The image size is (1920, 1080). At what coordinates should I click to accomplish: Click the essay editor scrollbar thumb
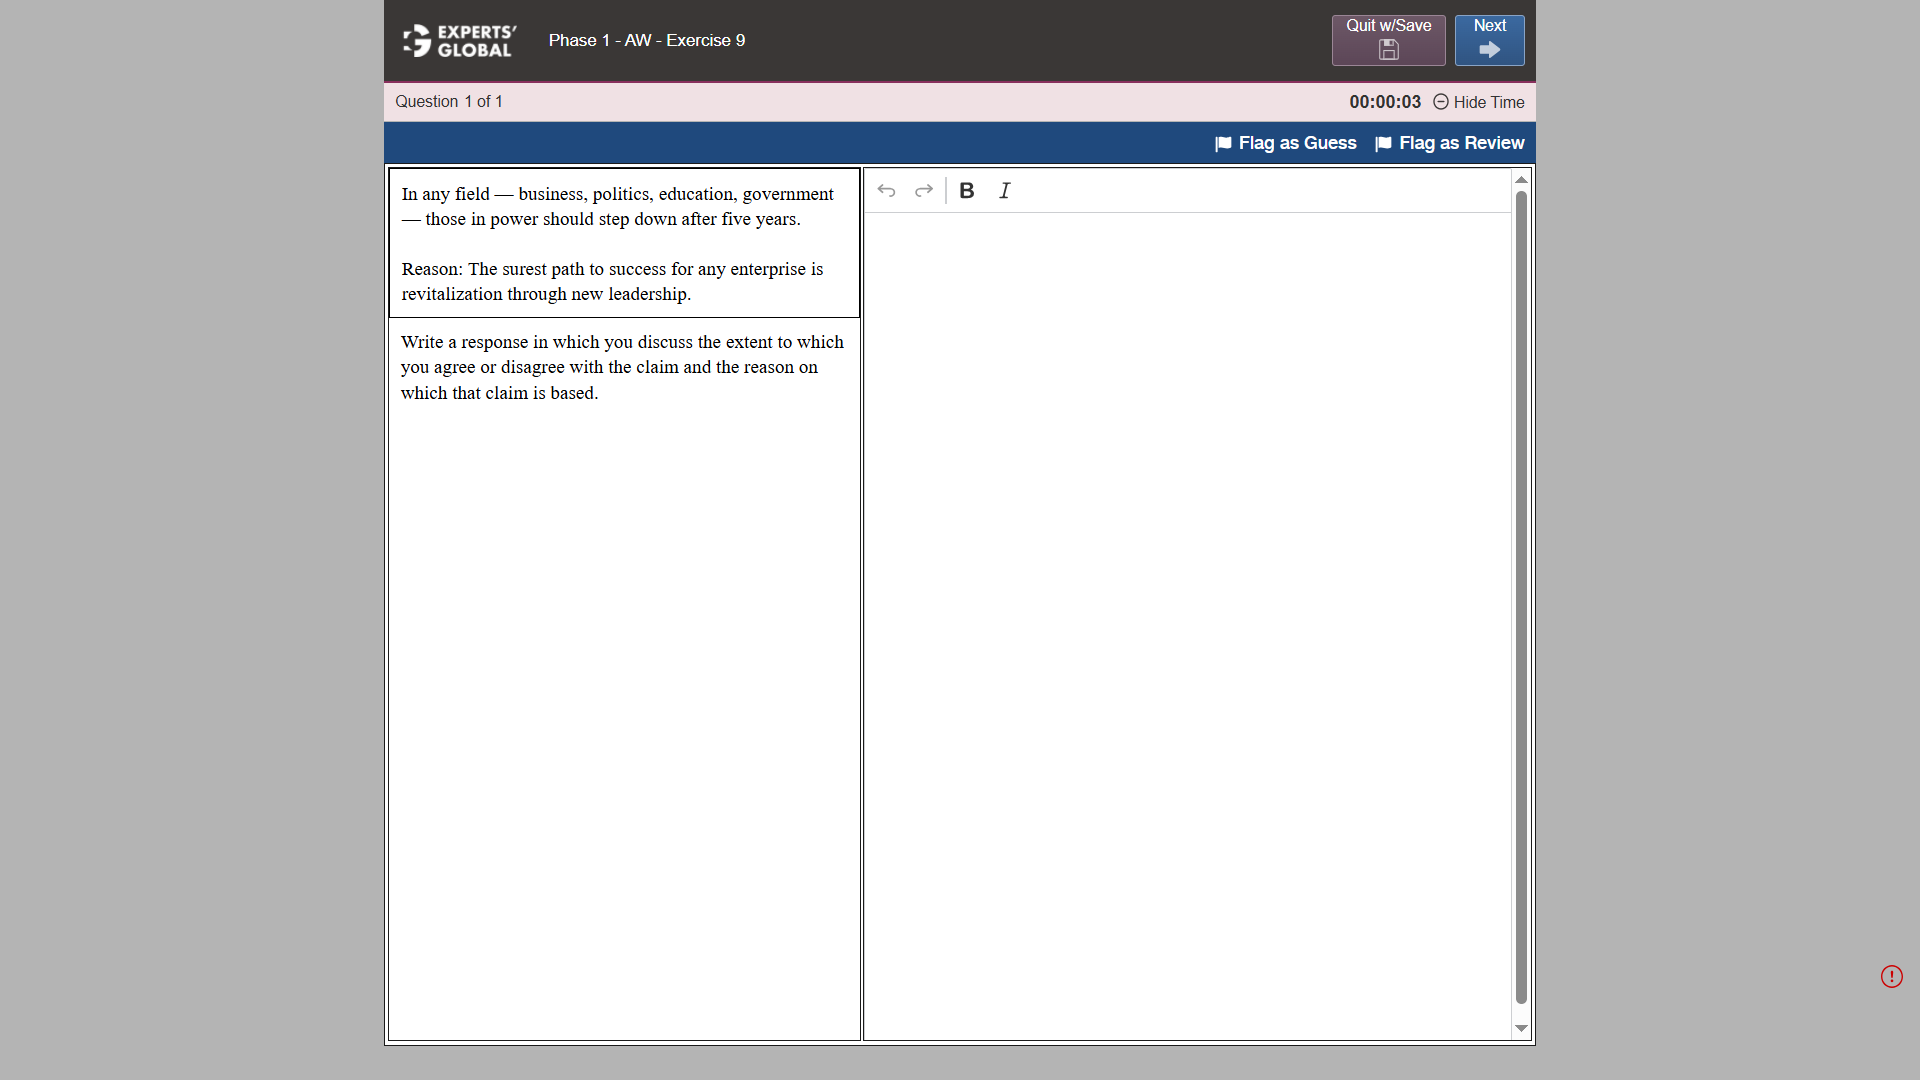(1521, 596)
